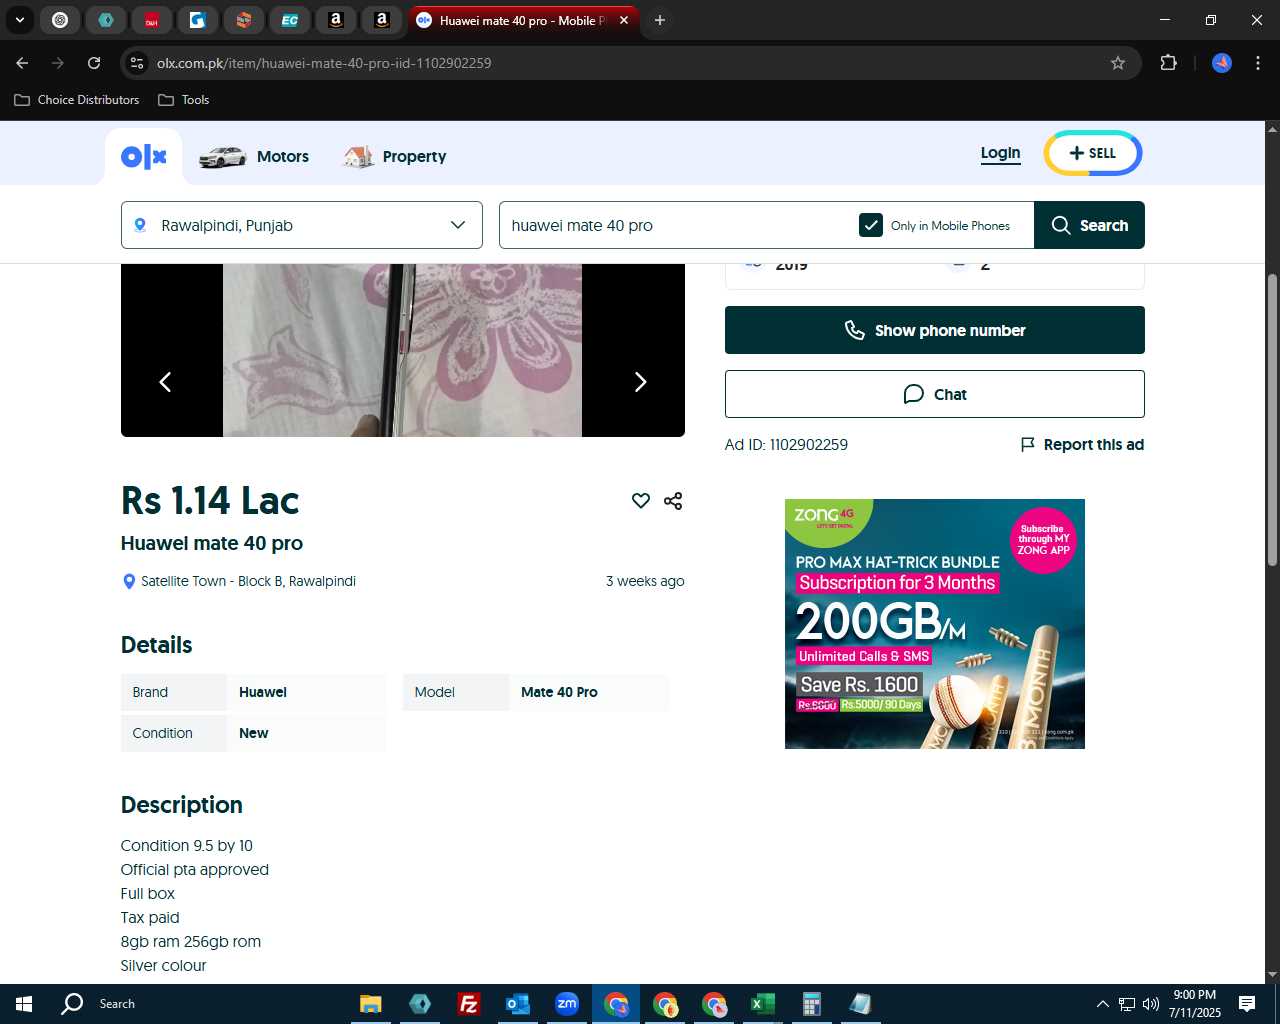Open the notifications action center
1280x1024 pixels.
[x=1247, y=1004]
